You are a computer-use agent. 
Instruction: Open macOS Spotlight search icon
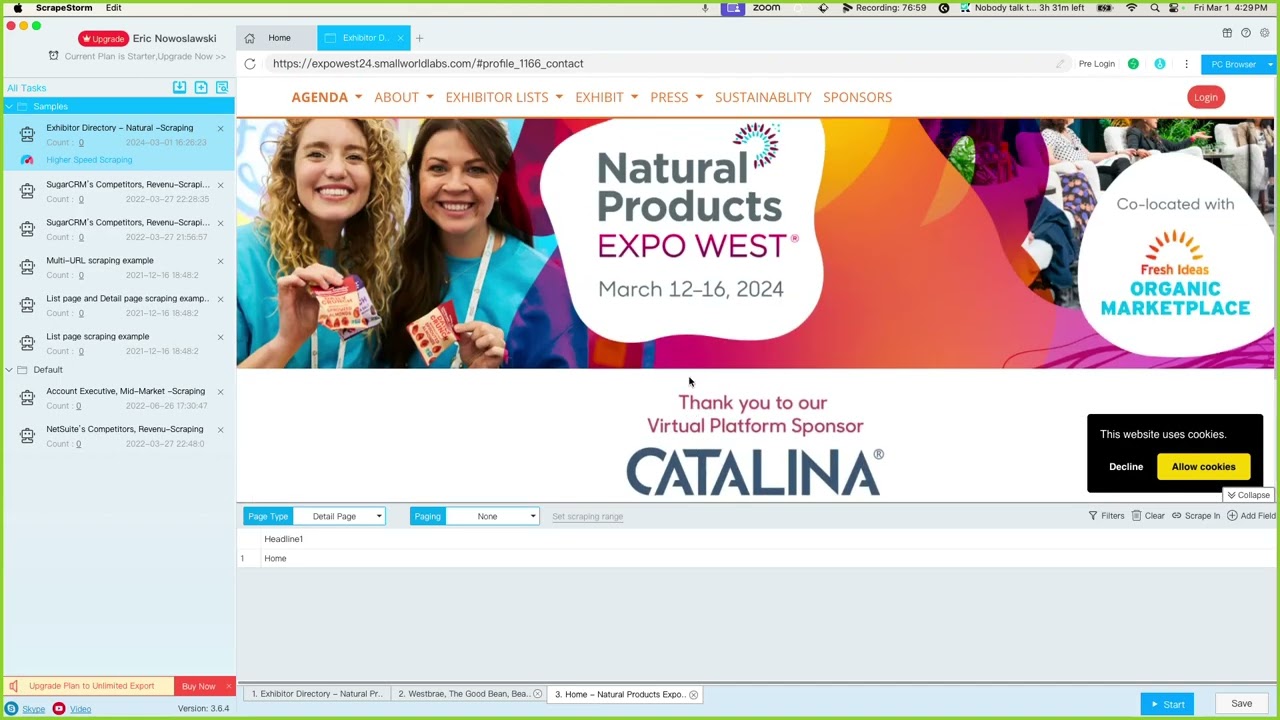1155,8
